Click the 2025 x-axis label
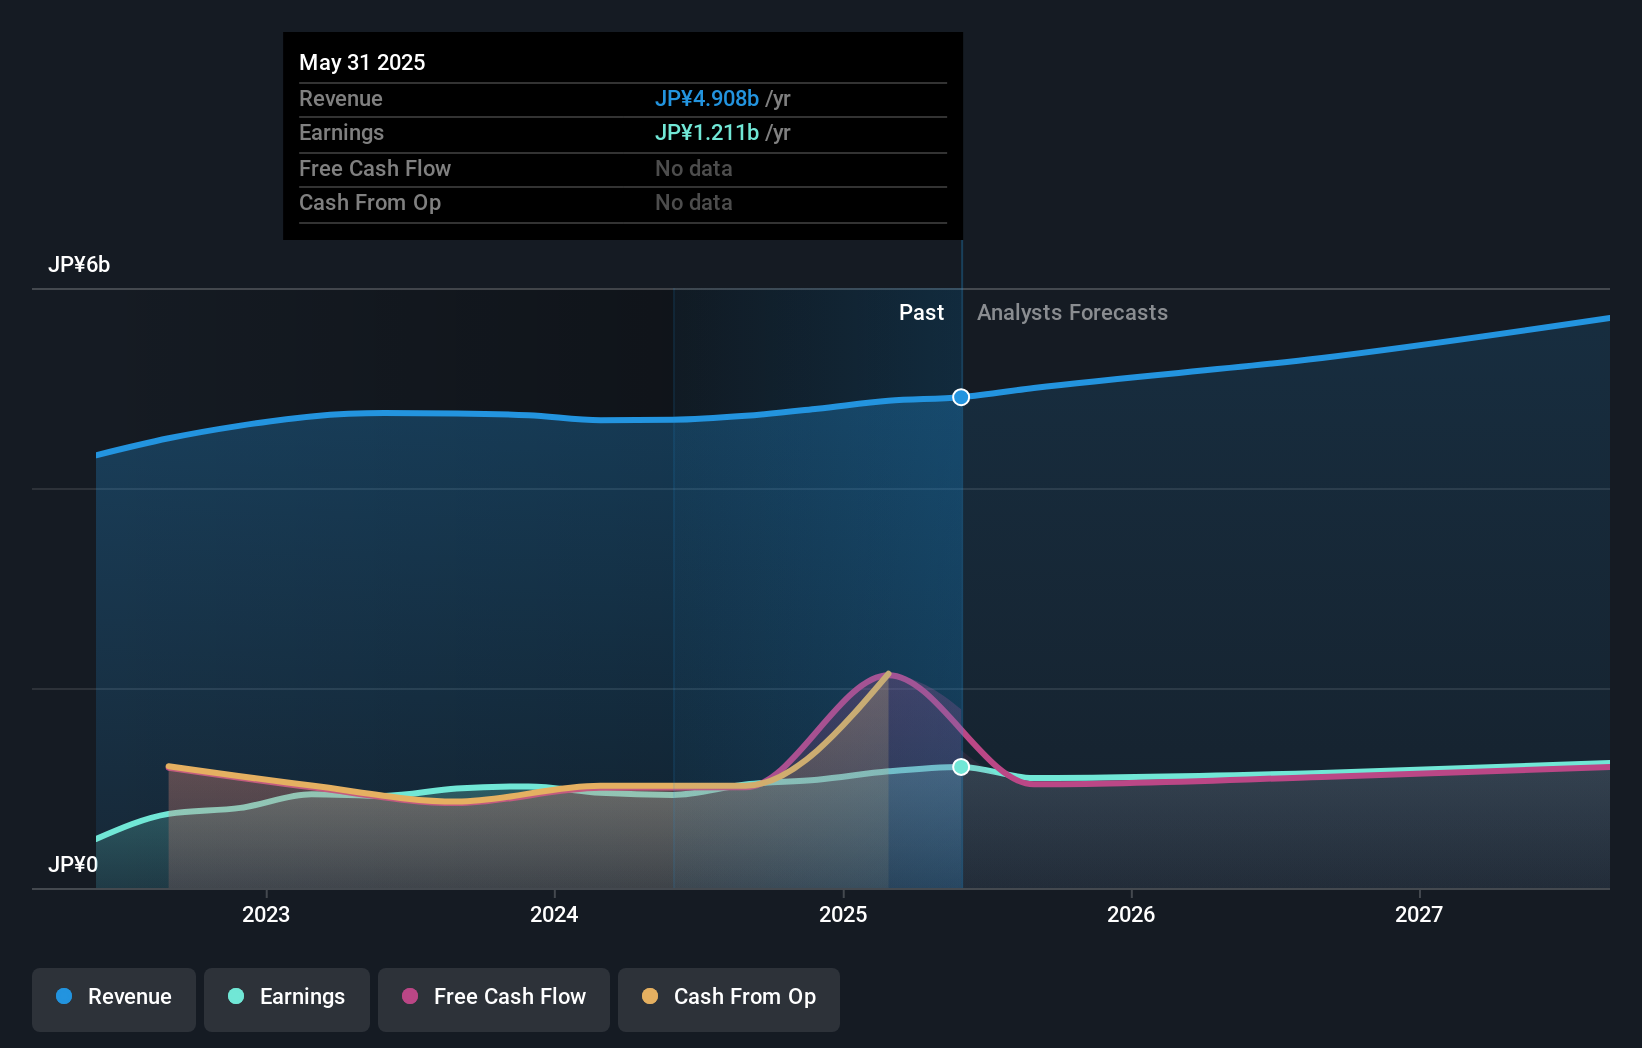 [843, 914]
